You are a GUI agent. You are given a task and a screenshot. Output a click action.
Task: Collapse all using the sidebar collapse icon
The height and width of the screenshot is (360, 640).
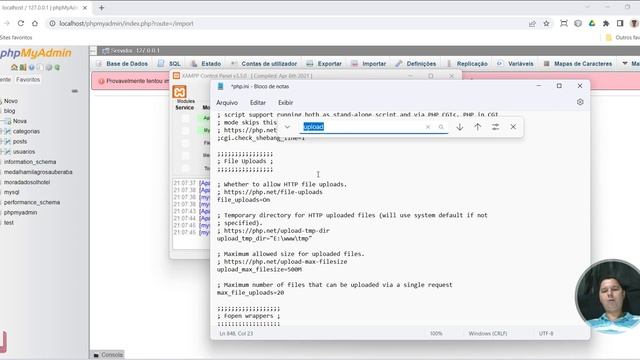(x=74, y=91)
